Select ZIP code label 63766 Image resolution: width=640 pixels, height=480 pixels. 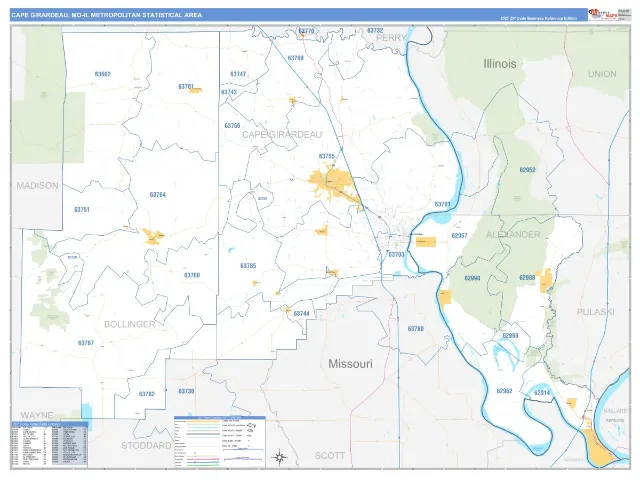(x=232, y=126)
